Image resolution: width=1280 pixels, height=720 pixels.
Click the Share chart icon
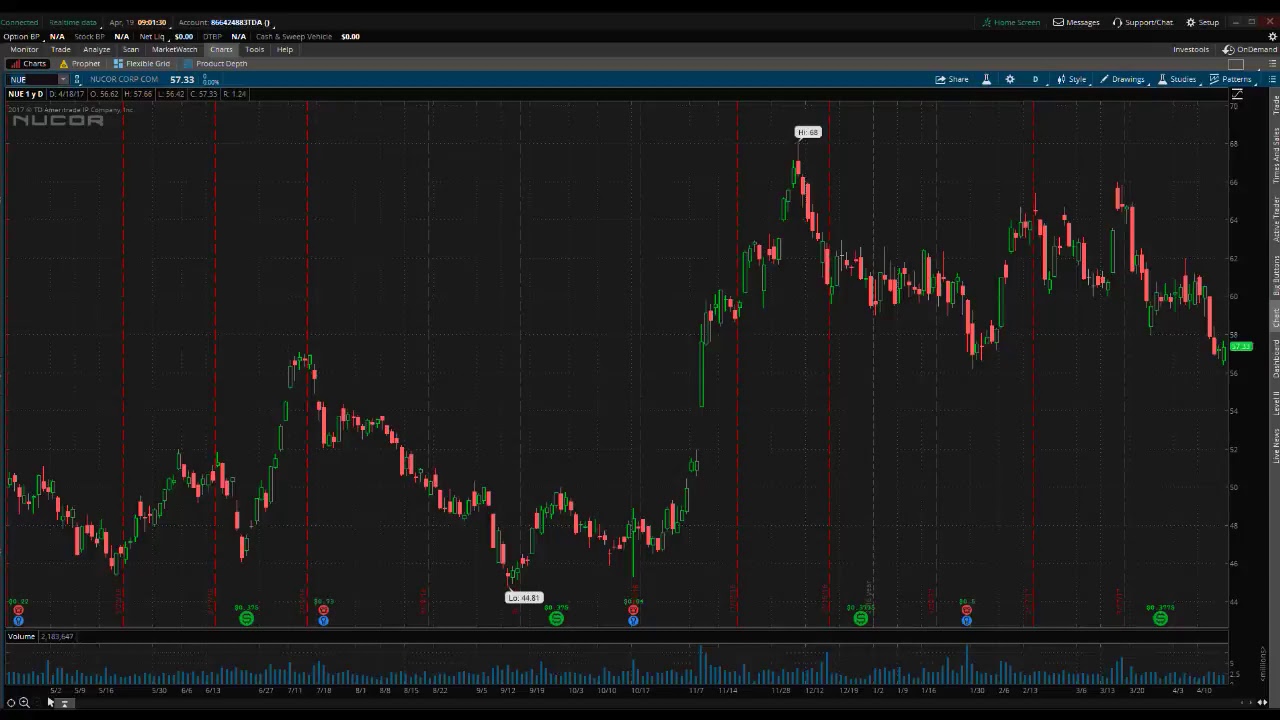pyautogui.click(x=952, y=79)
